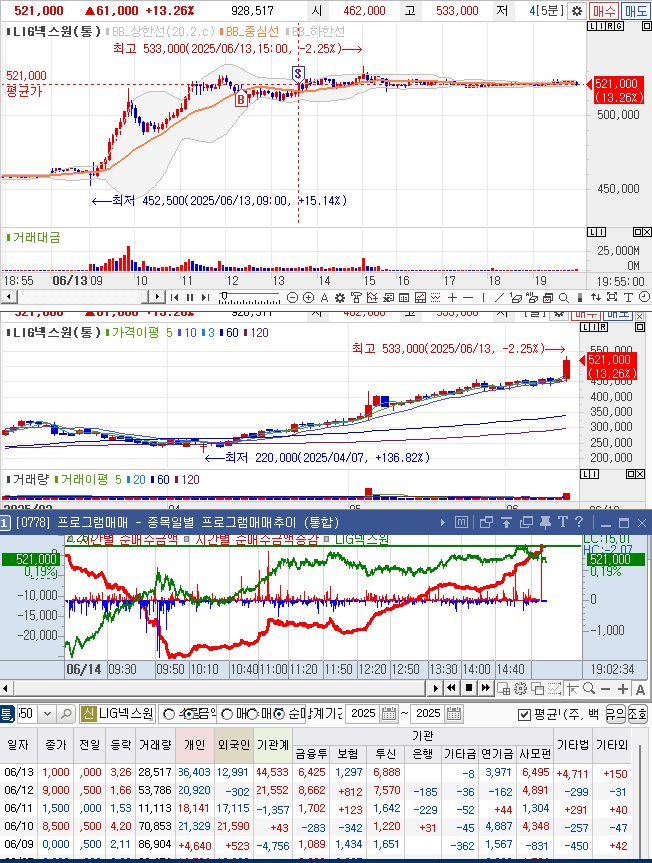Click the red B buy marker on intraday chart
The image size is (652, 863).
tap(240, 100)
